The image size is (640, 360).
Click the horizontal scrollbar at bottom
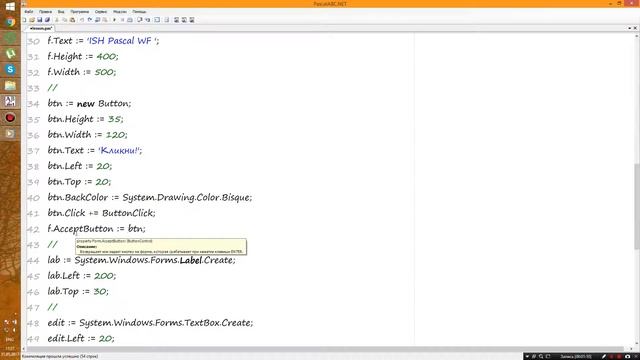[x=324, y=349]
